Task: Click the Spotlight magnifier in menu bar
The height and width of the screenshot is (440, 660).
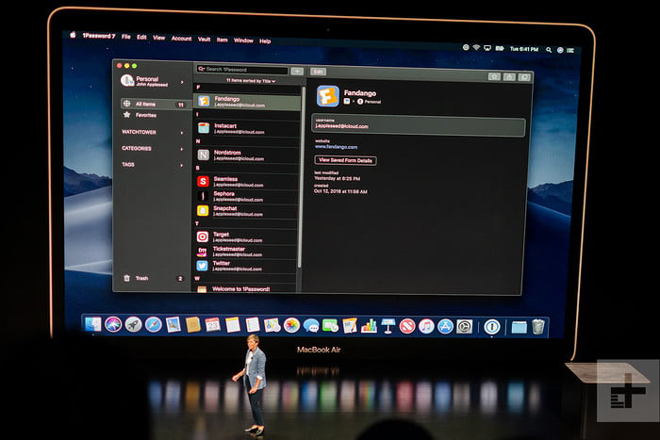Action: (x=548, y=50)
